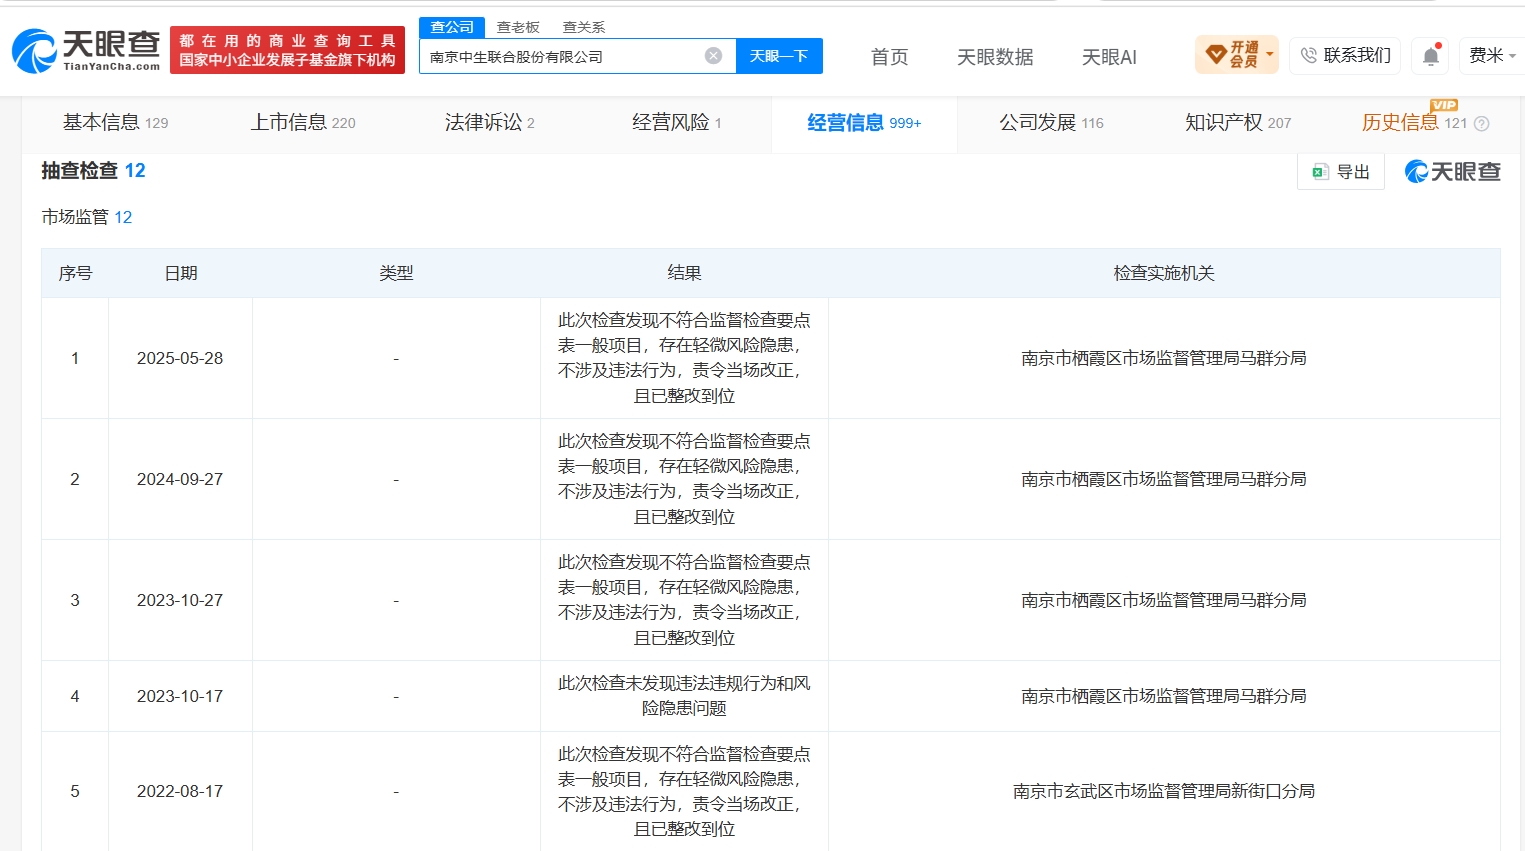Select the 市场监管 12 category filter

point(87,217)
